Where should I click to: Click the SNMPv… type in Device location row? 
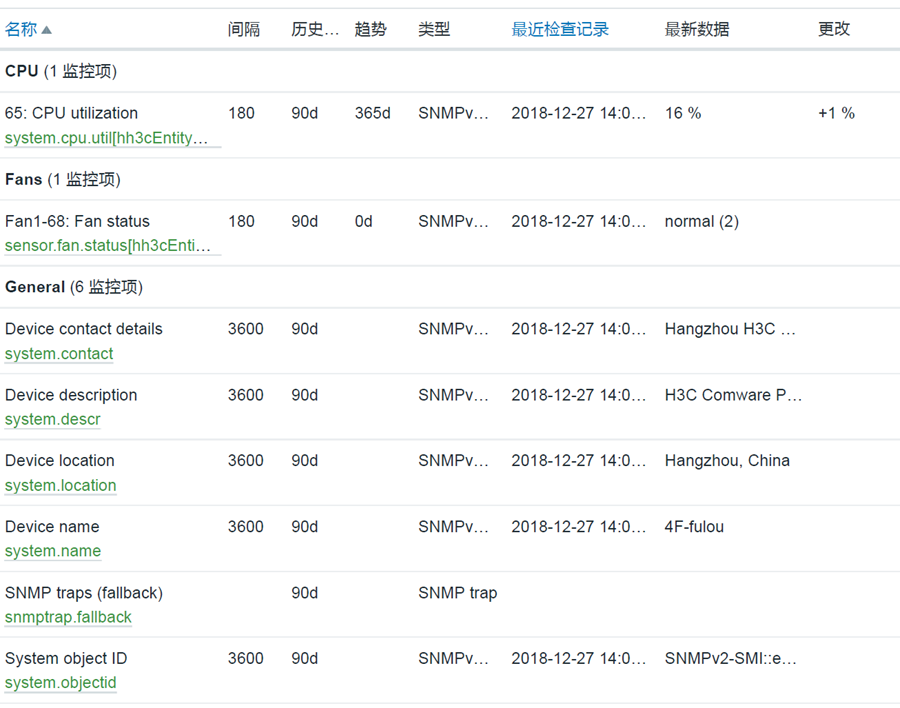tap(453, 461)
